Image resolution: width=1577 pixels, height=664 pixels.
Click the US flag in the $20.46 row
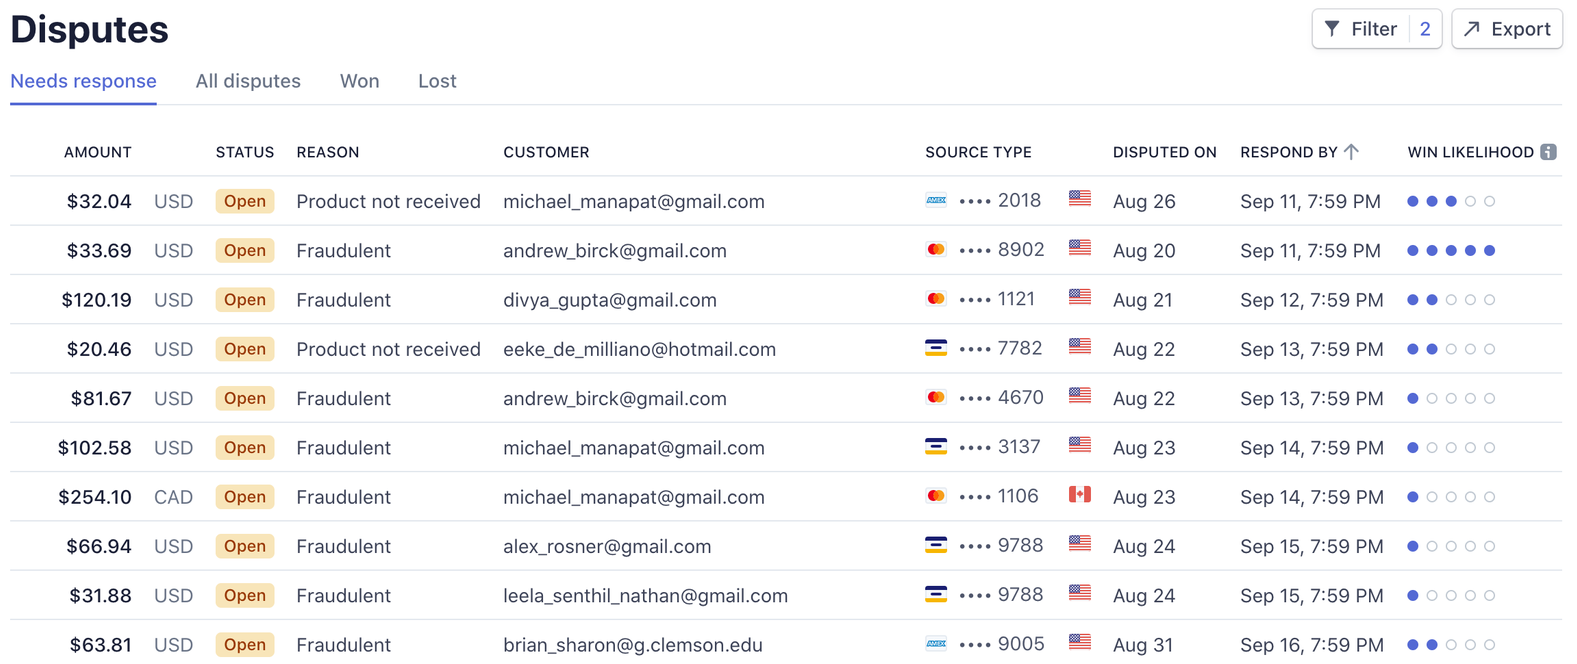click(x=1080, y=346)
